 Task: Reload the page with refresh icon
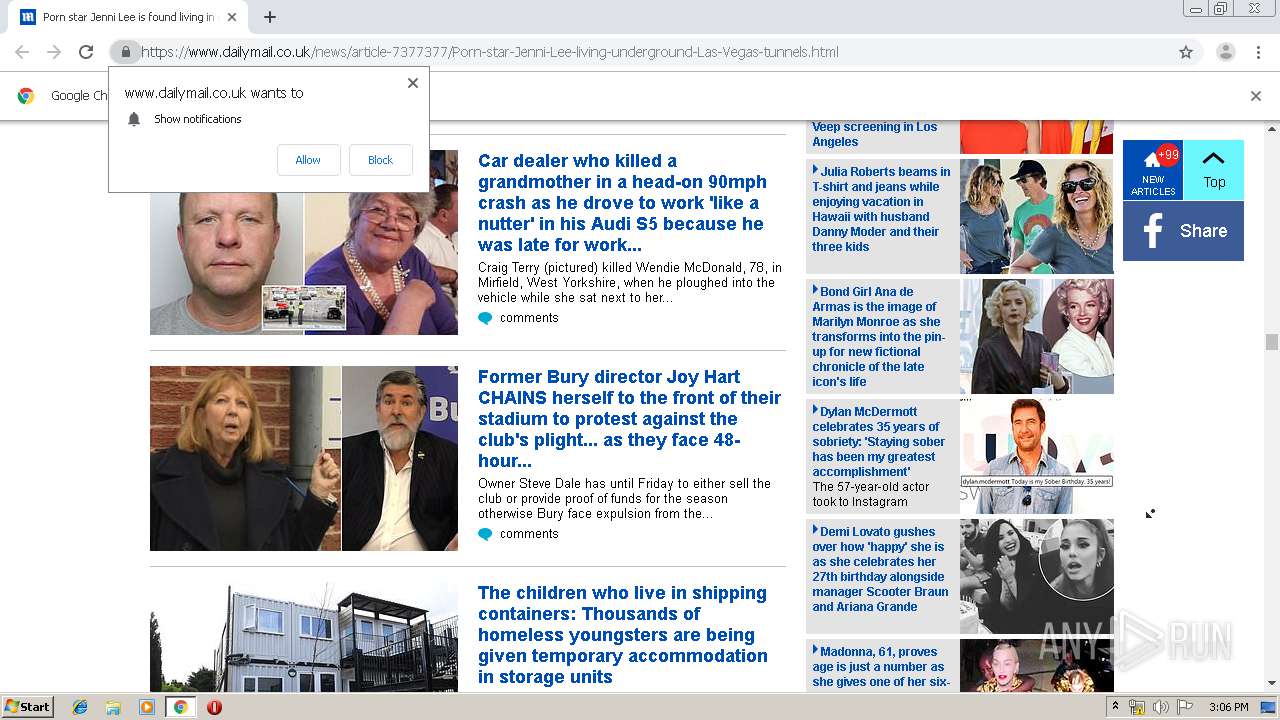point(86,52)
